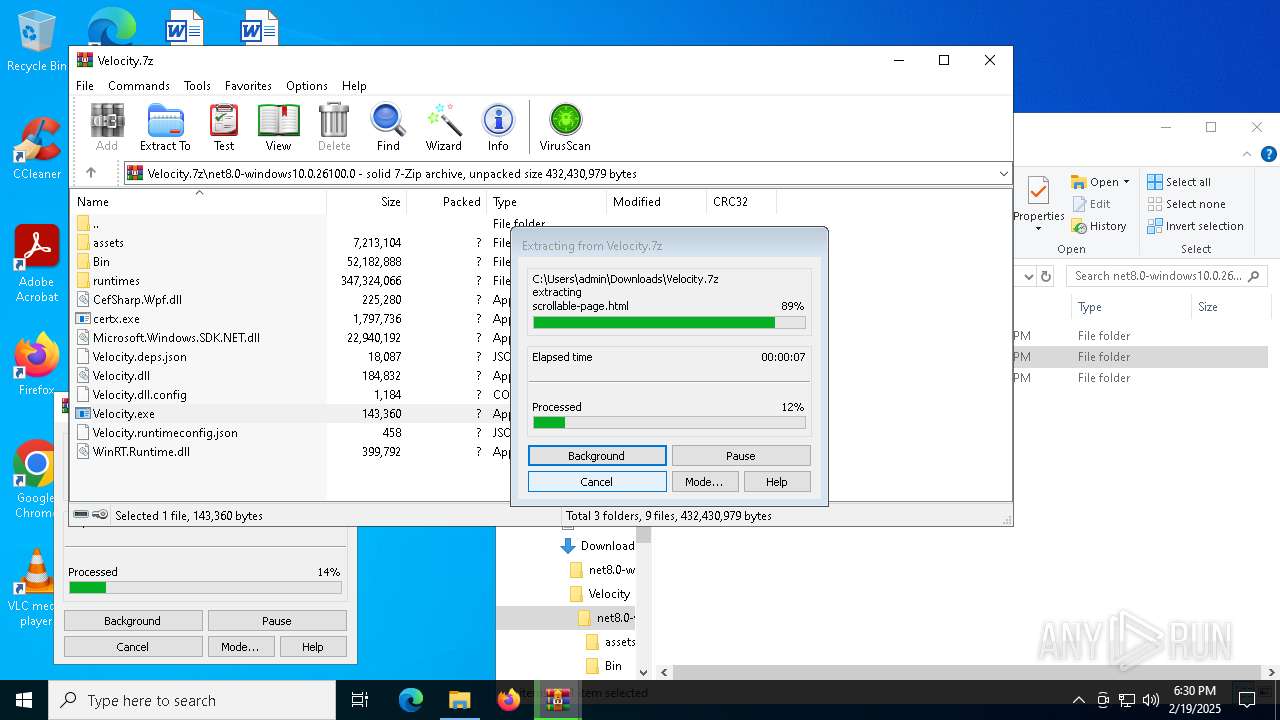Click Explorer refresh button
Screen dimensions: 1280x720
(x=1046, y=276)
